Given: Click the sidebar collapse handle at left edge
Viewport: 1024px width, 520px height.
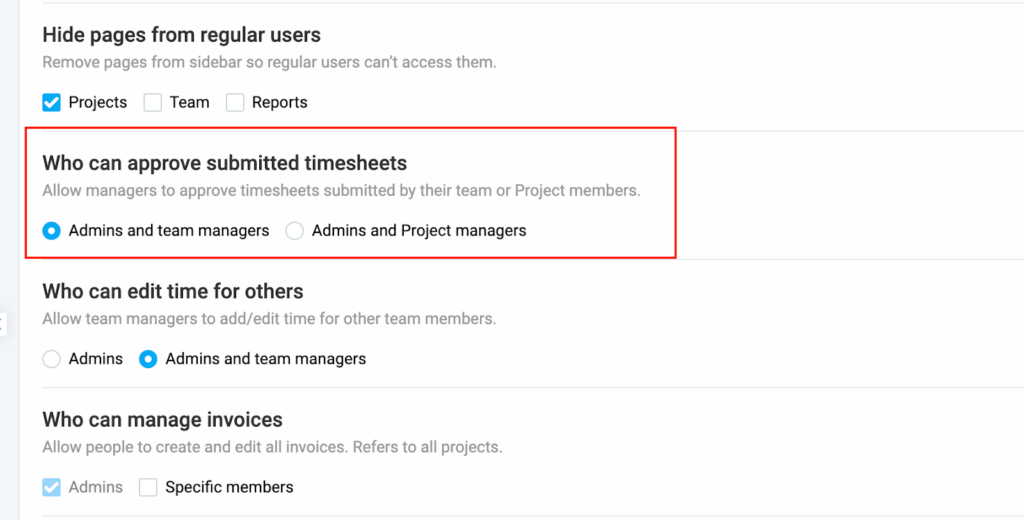Looking at the screenshot, I should coord(3,323).
